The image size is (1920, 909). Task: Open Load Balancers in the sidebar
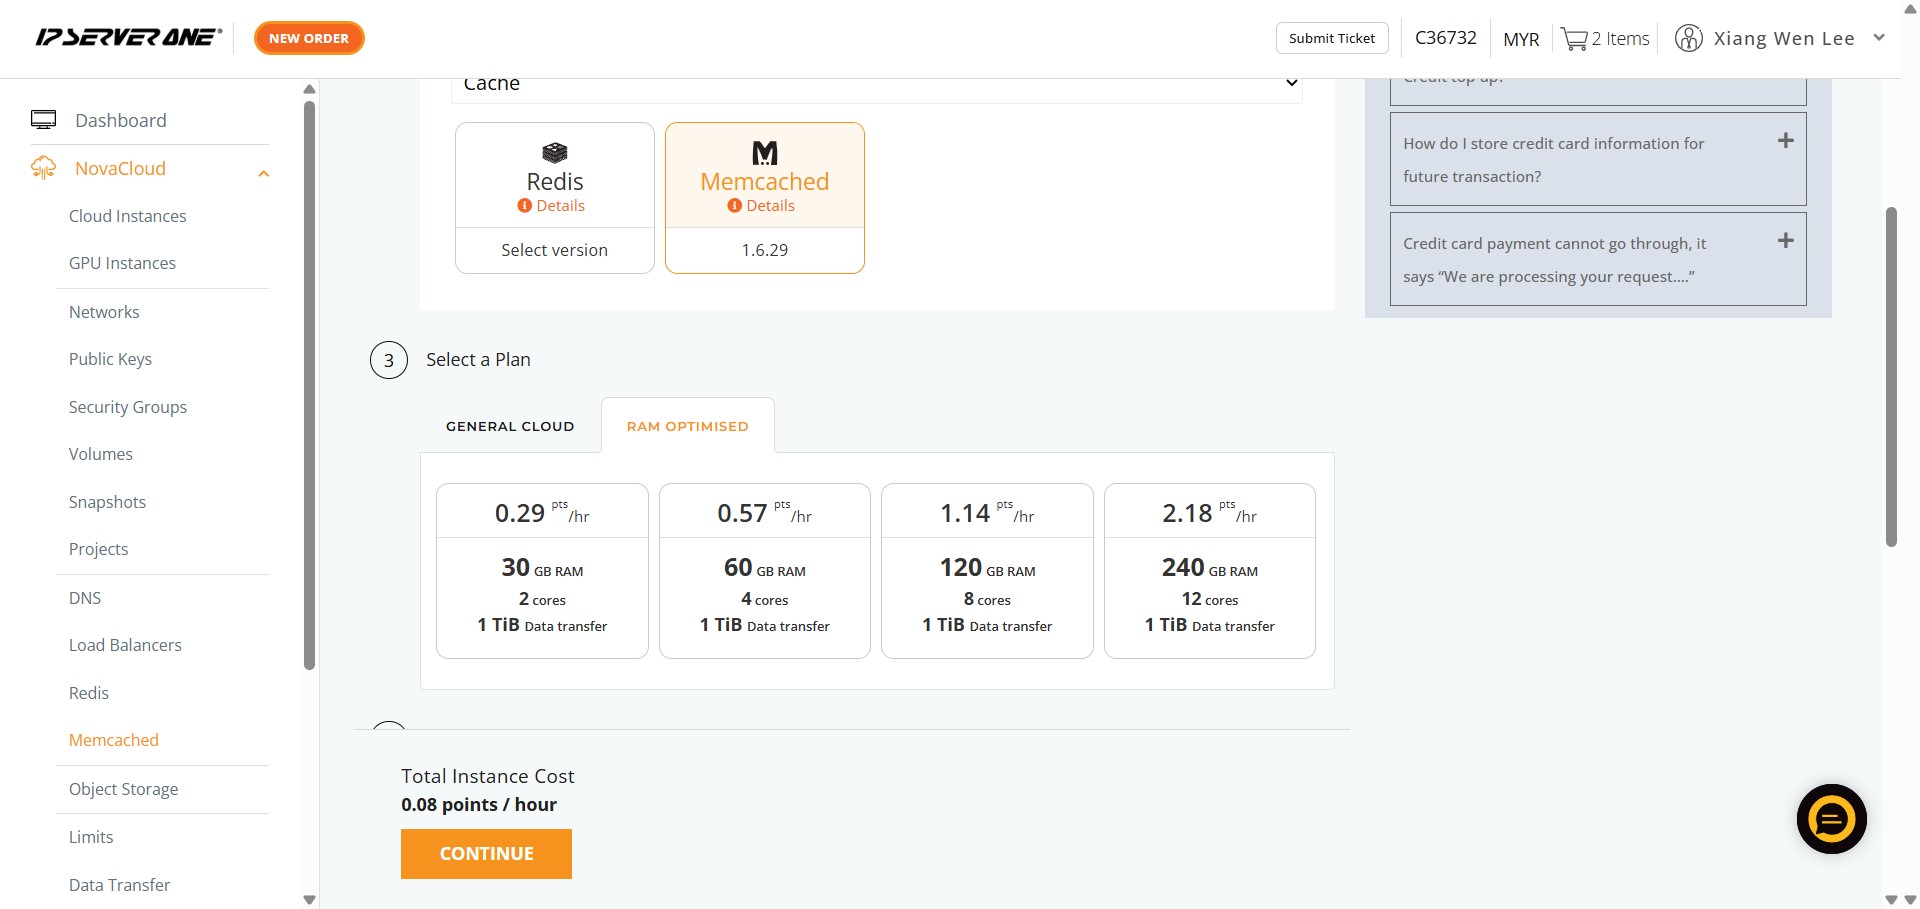point(125,645)
